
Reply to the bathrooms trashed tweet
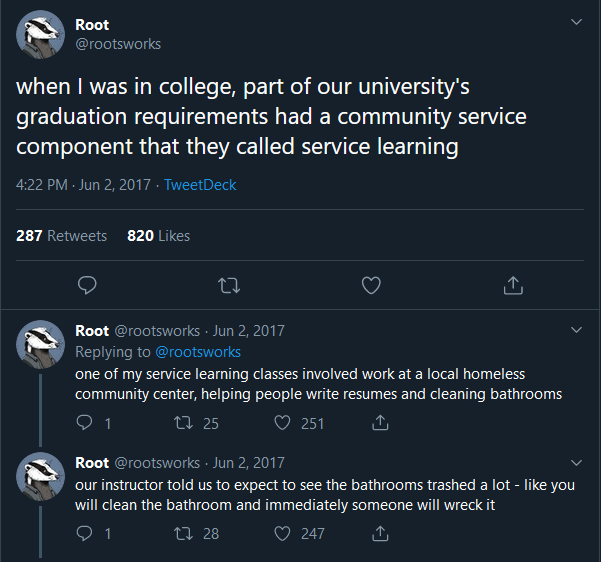point(85,534)
